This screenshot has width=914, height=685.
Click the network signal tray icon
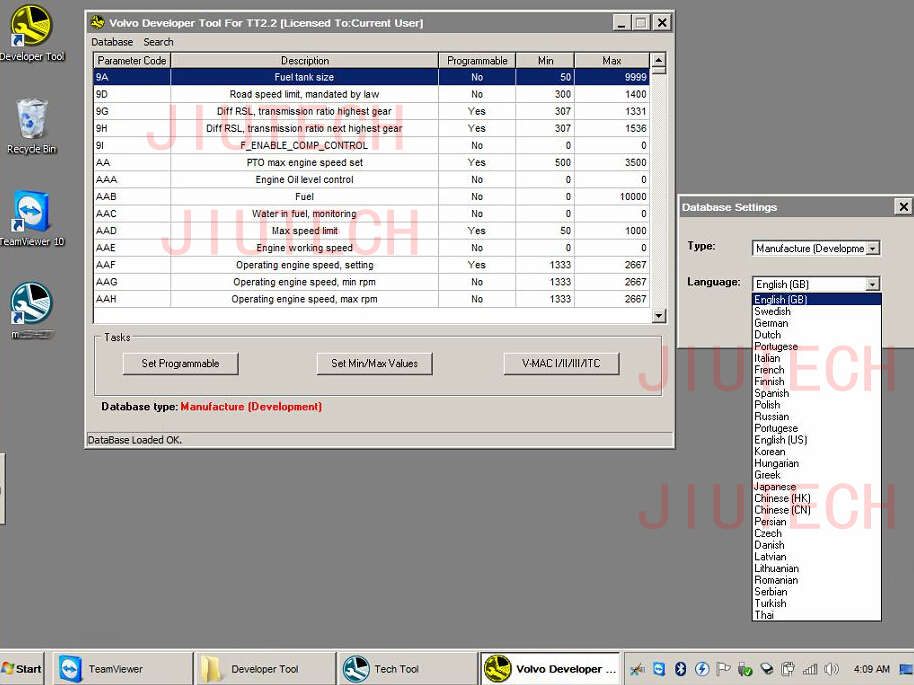pos(810,669)
